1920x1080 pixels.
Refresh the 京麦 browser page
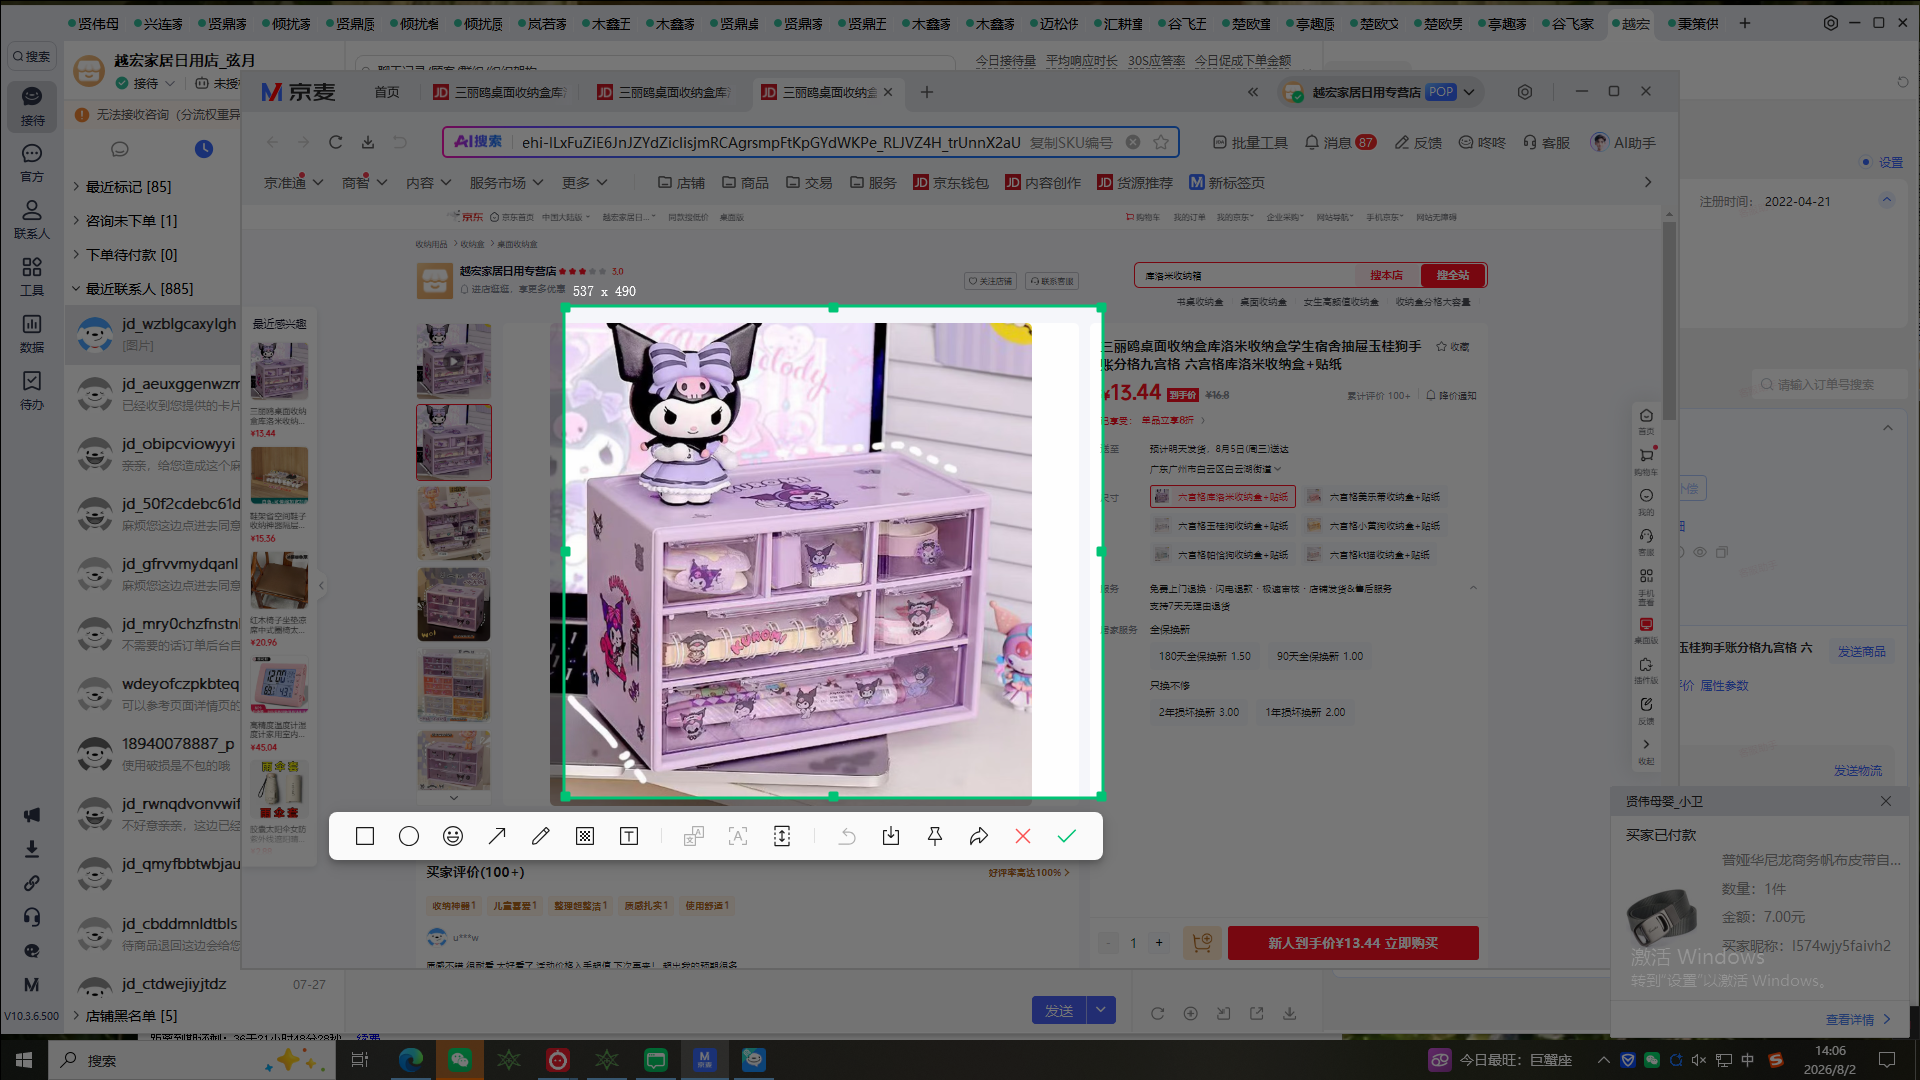point(336,142)
